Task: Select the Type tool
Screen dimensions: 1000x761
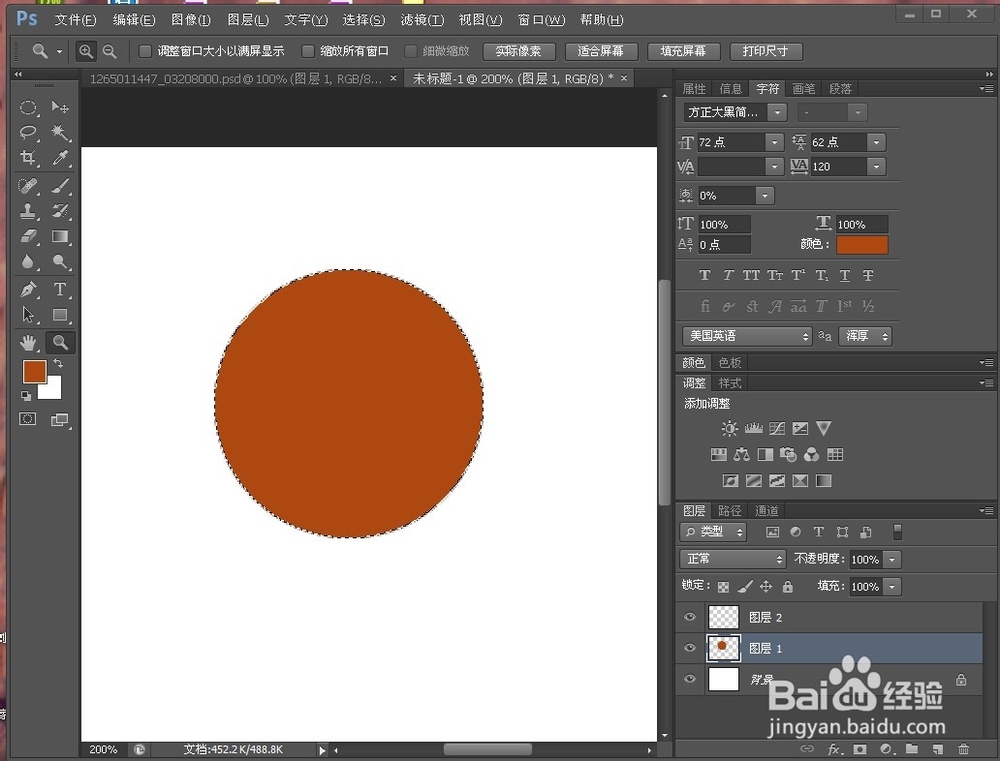Action: coord(60,290)
